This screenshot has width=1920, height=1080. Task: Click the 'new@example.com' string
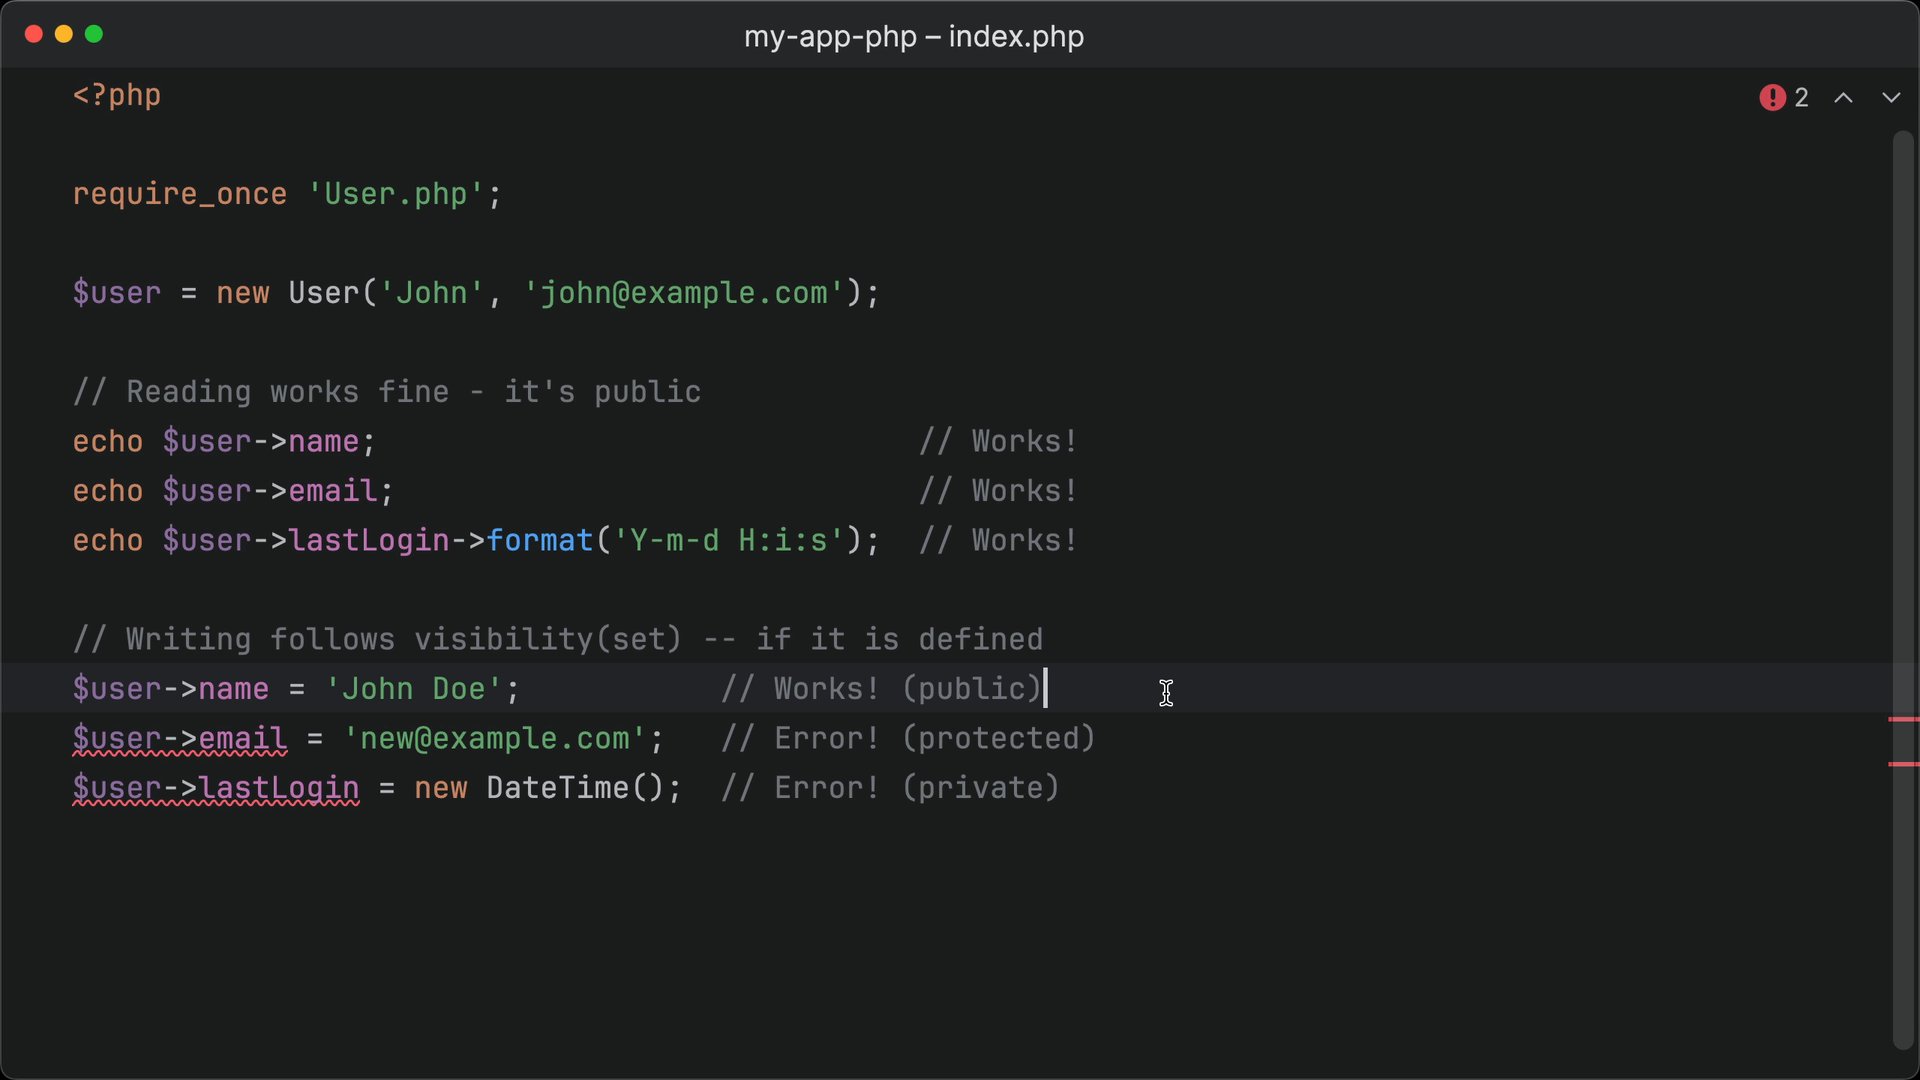[495, 739]
